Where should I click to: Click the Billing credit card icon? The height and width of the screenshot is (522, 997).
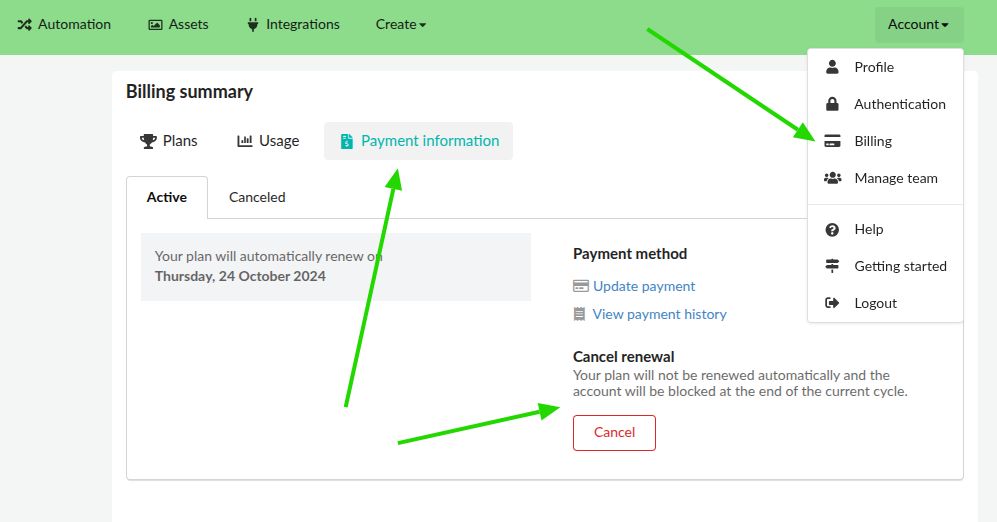pyautogui.click(x=832, y=141)
